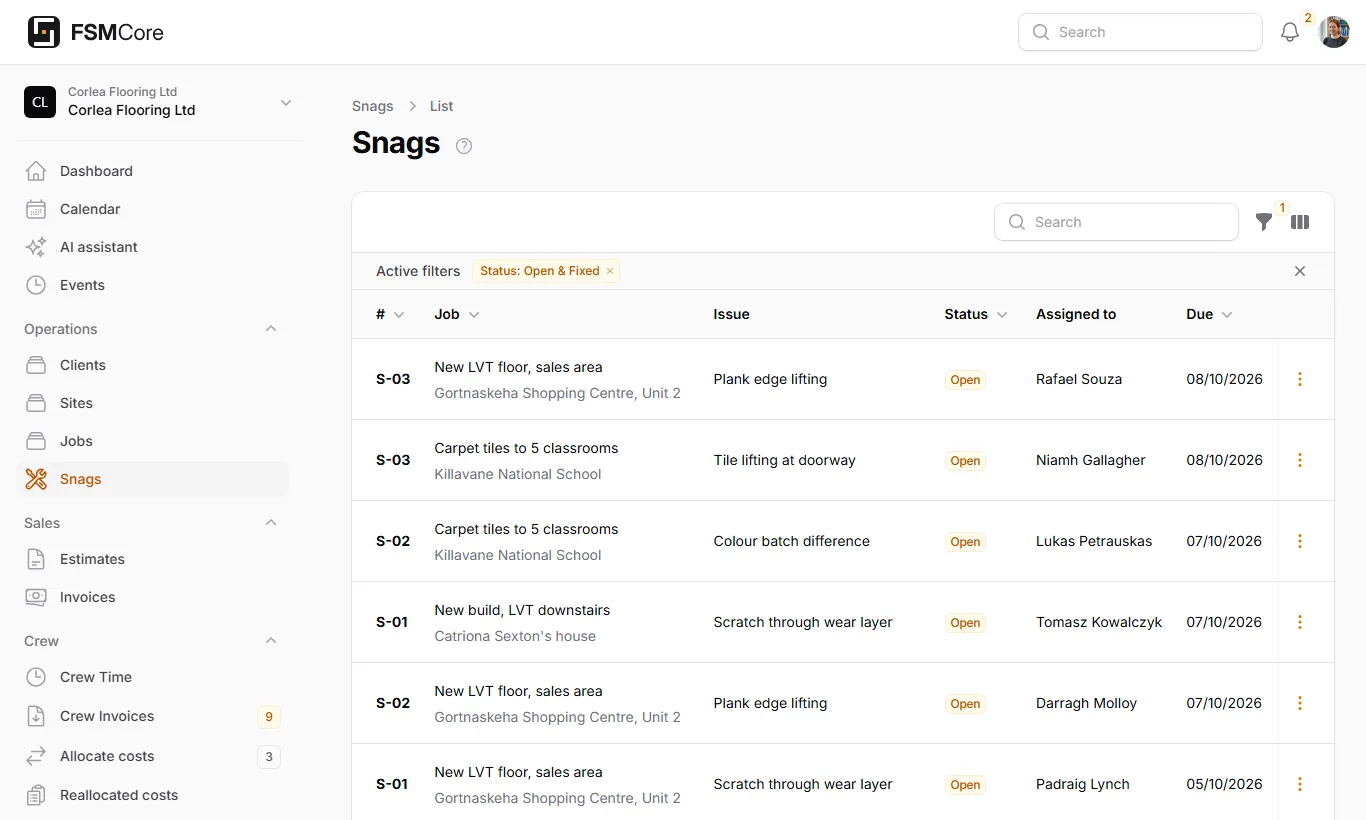Viewport: 1366px width, 820px height.
Task: Open row actions for Rafael Souza snag
Action: pos(1300,379)
